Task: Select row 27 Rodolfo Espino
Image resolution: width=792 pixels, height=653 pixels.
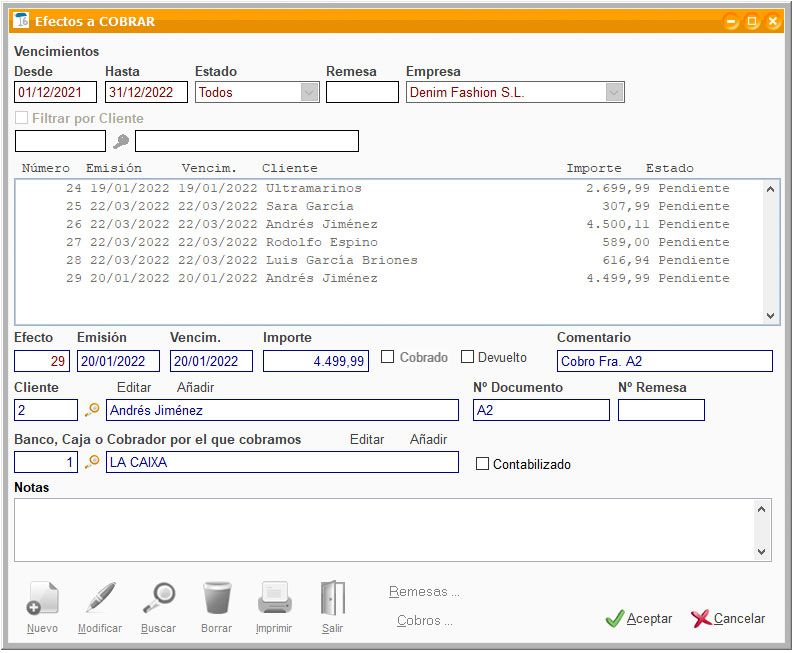Action: pyautogui.click(x=389, y=242)
